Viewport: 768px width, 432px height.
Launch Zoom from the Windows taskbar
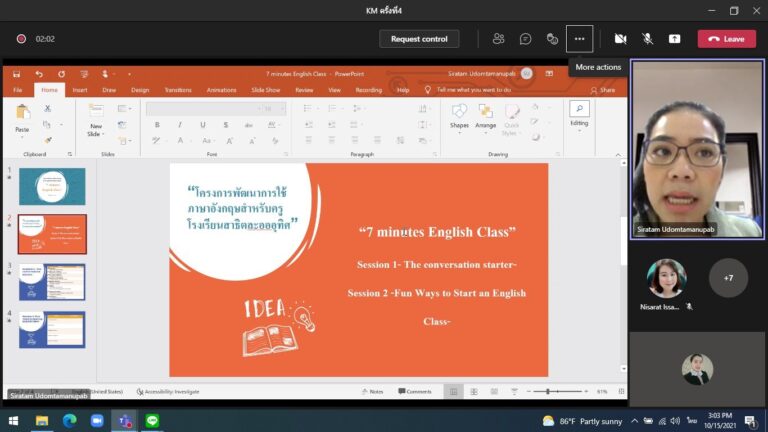point(97,421)
